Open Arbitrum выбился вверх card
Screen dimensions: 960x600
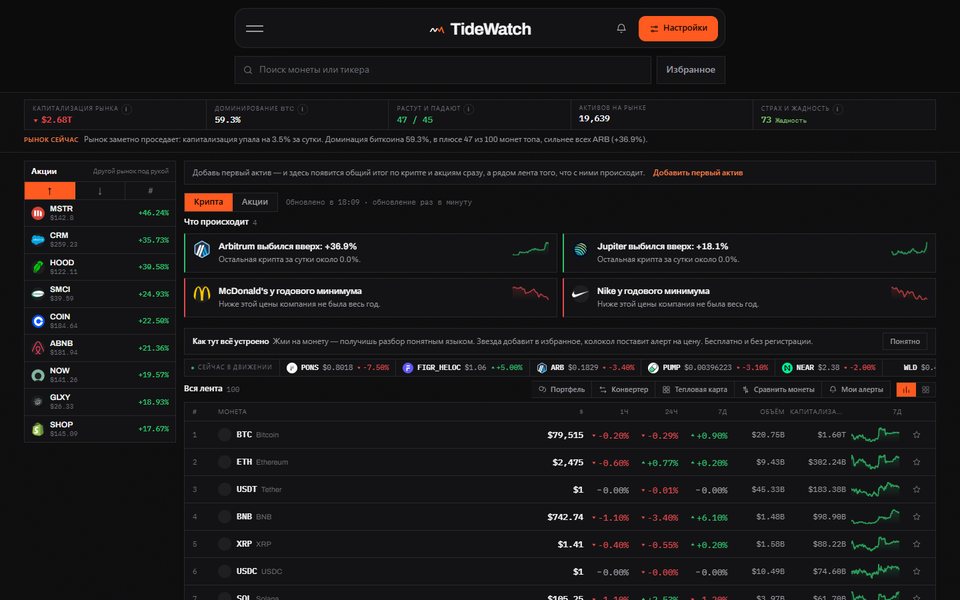(370, 252)
